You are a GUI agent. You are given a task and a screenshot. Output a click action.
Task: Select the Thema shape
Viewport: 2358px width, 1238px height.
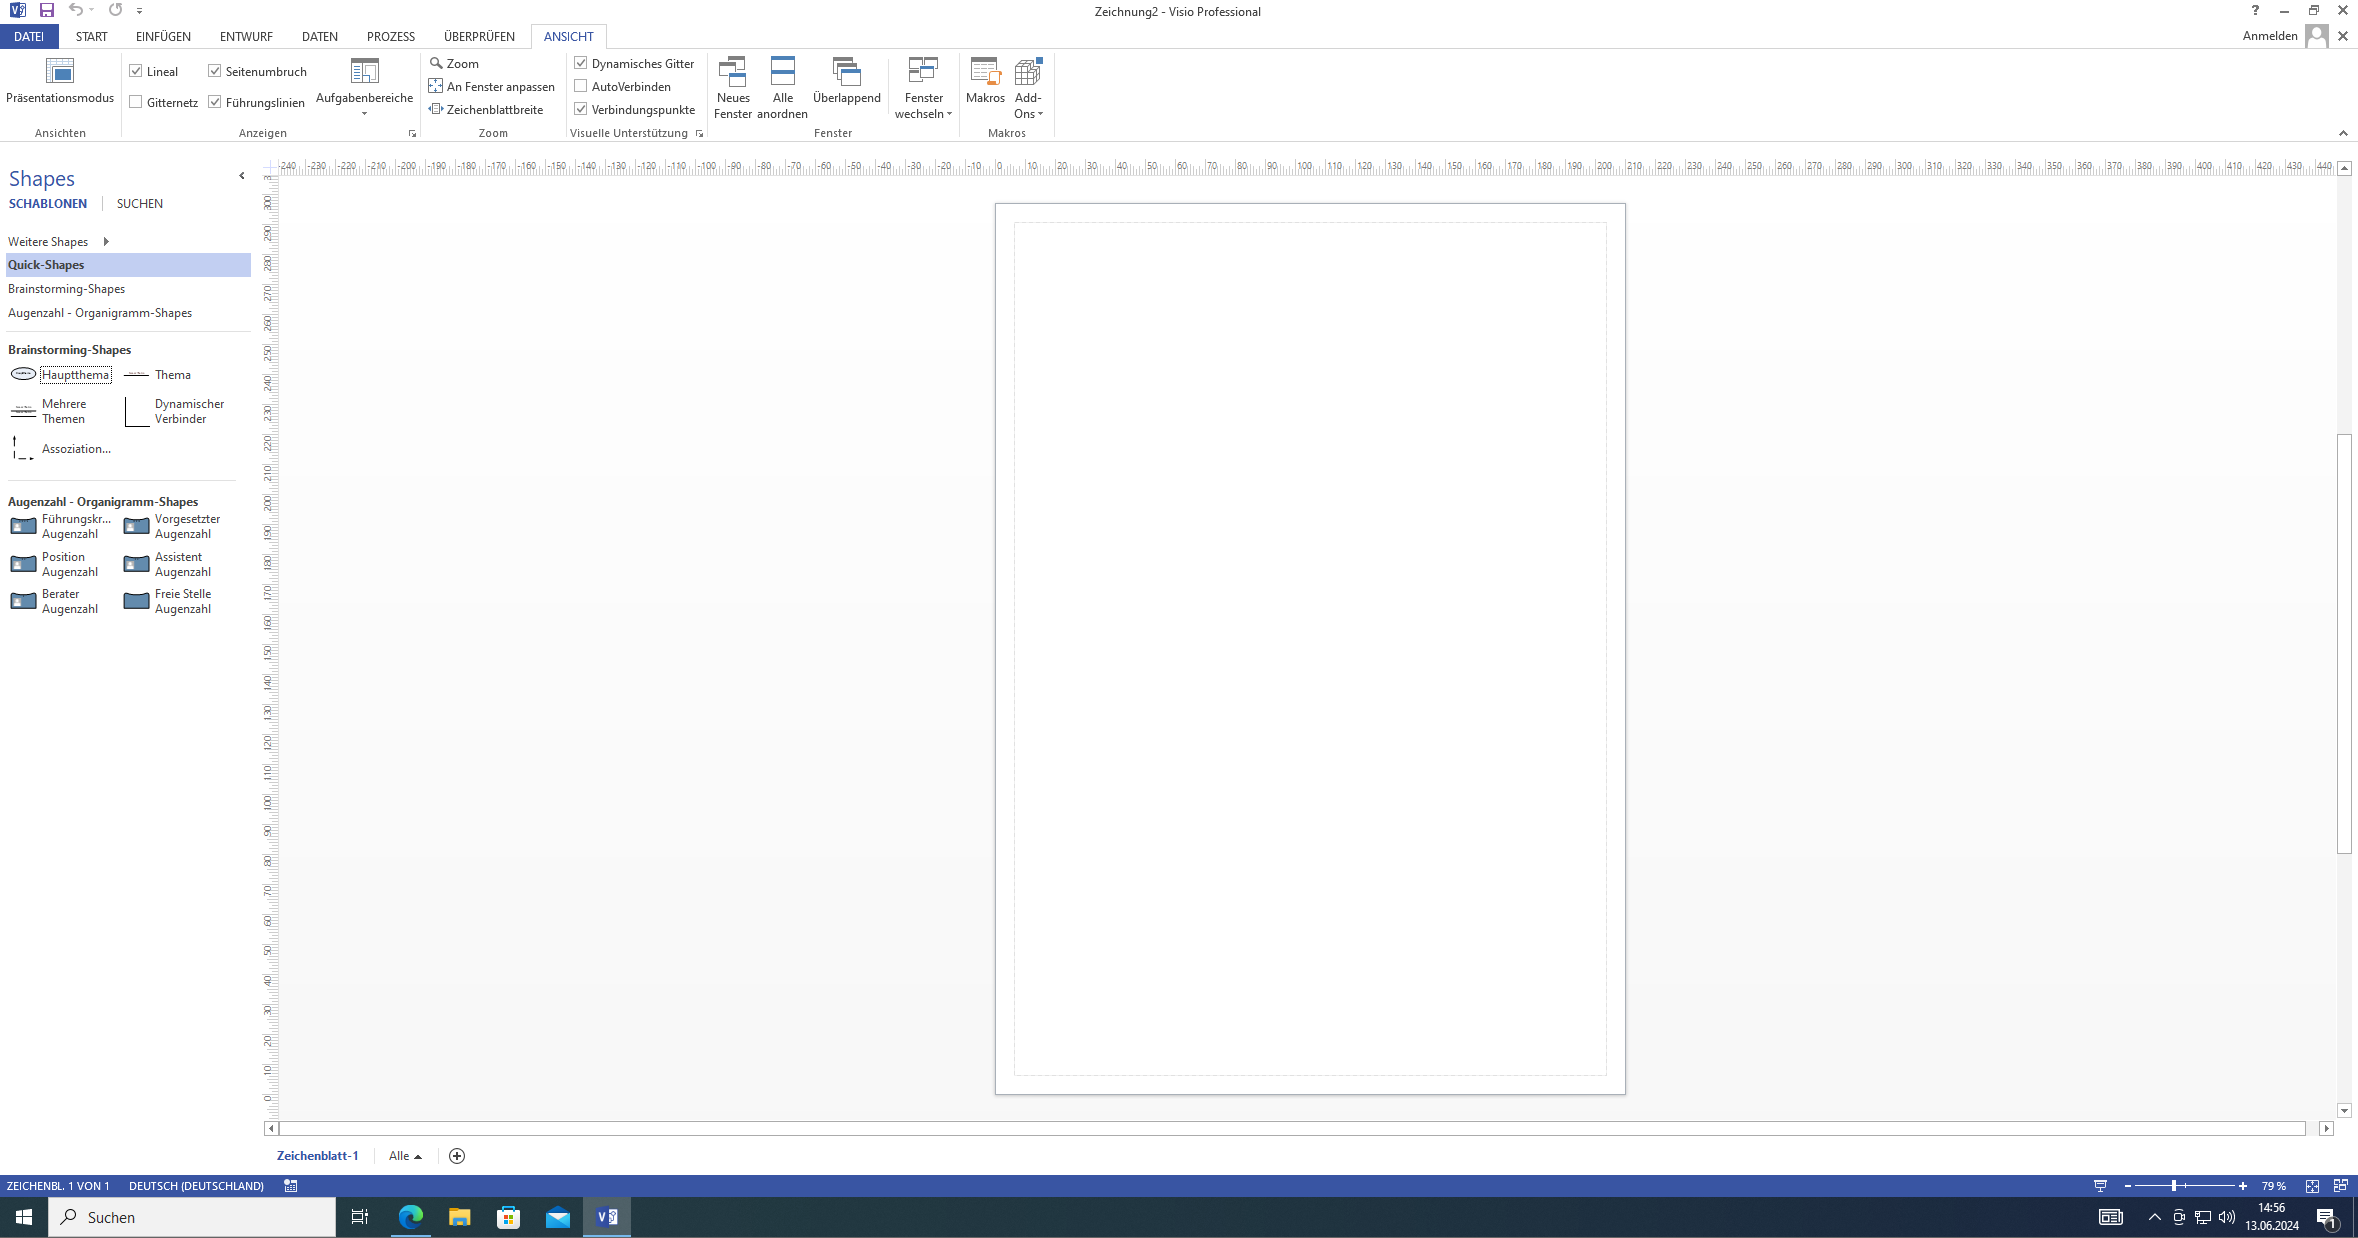tap(157, 374)
